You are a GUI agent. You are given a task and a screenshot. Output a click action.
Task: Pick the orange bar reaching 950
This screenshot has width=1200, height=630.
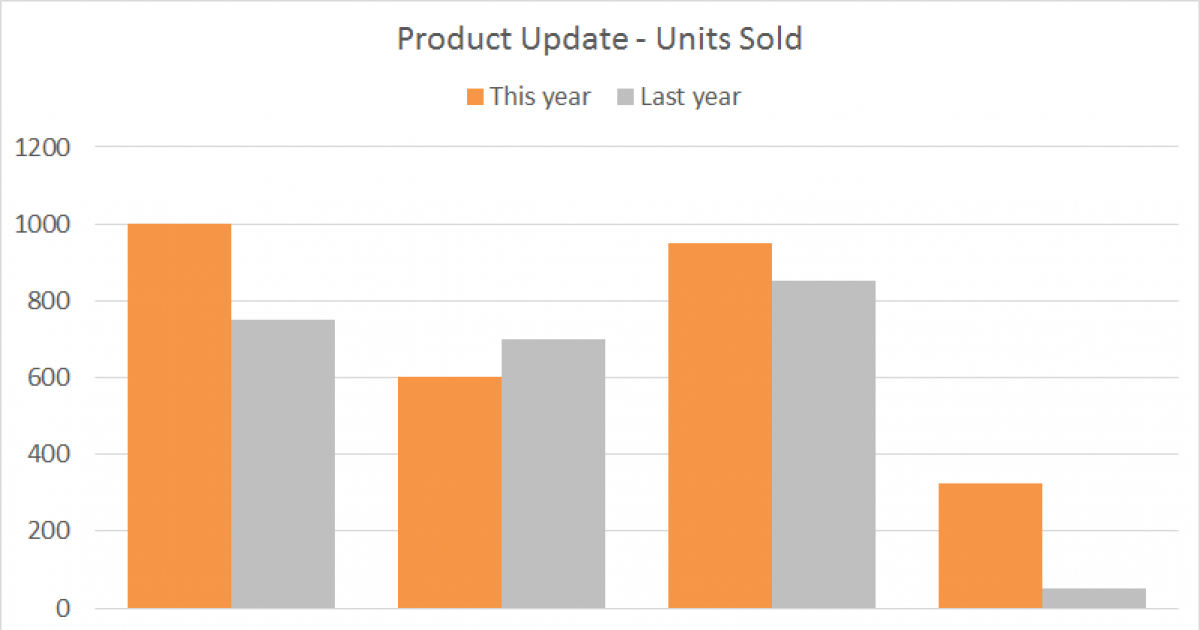(720, 425)
